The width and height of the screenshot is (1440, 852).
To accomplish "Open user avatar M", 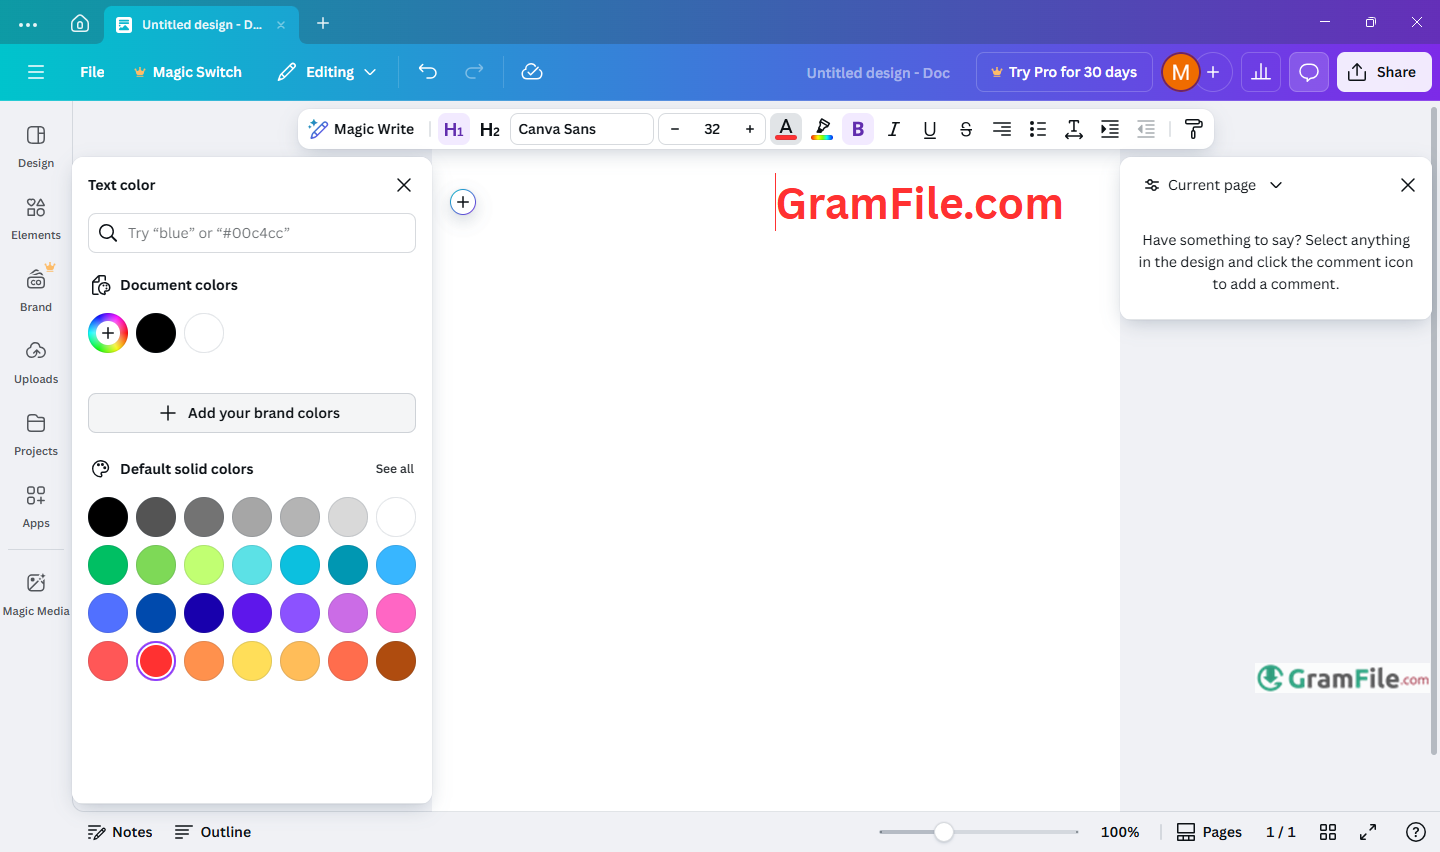I will point(1181,72).
